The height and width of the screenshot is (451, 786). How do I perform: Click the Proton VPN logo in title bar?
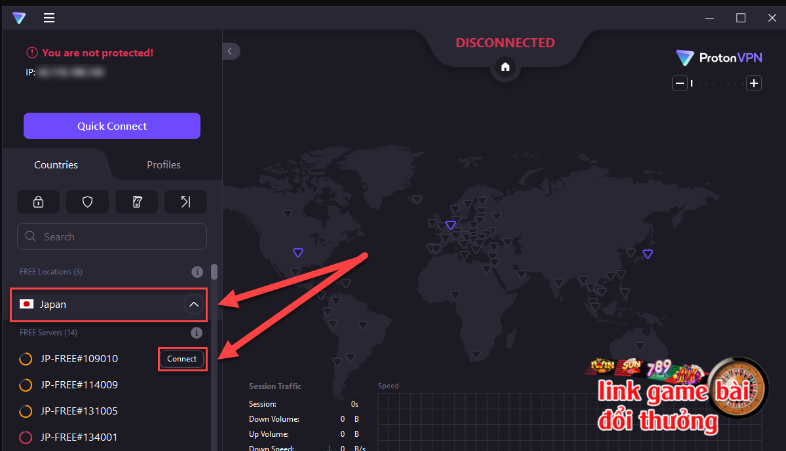tap(19, 18)
